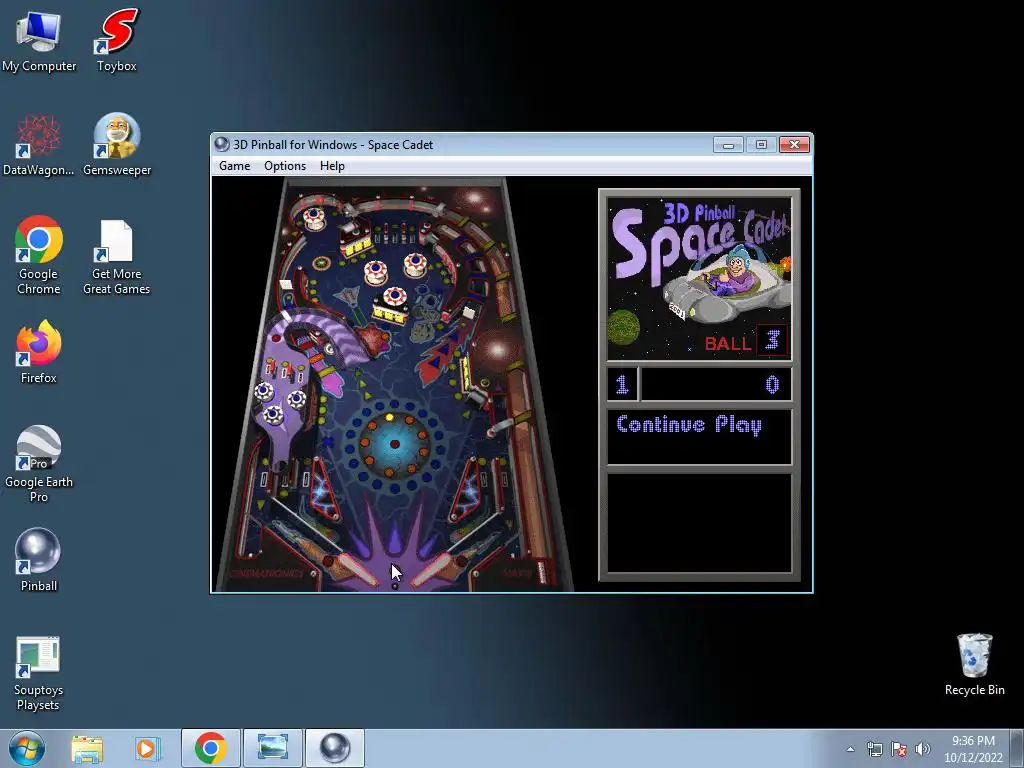Select the Toybox desktop shortcut

tap(117, 40)
